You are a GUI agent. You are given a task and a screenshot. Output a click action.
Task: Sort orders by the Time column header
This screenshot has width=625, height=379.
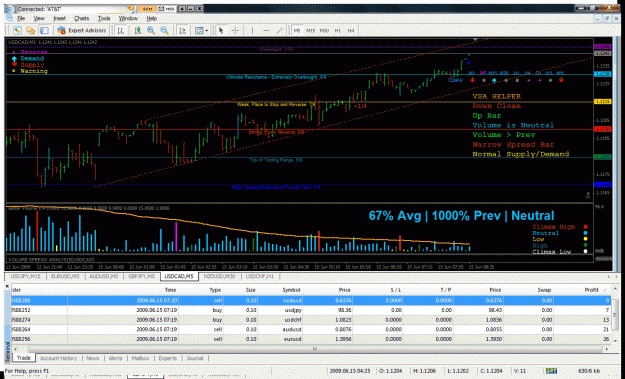171,290
